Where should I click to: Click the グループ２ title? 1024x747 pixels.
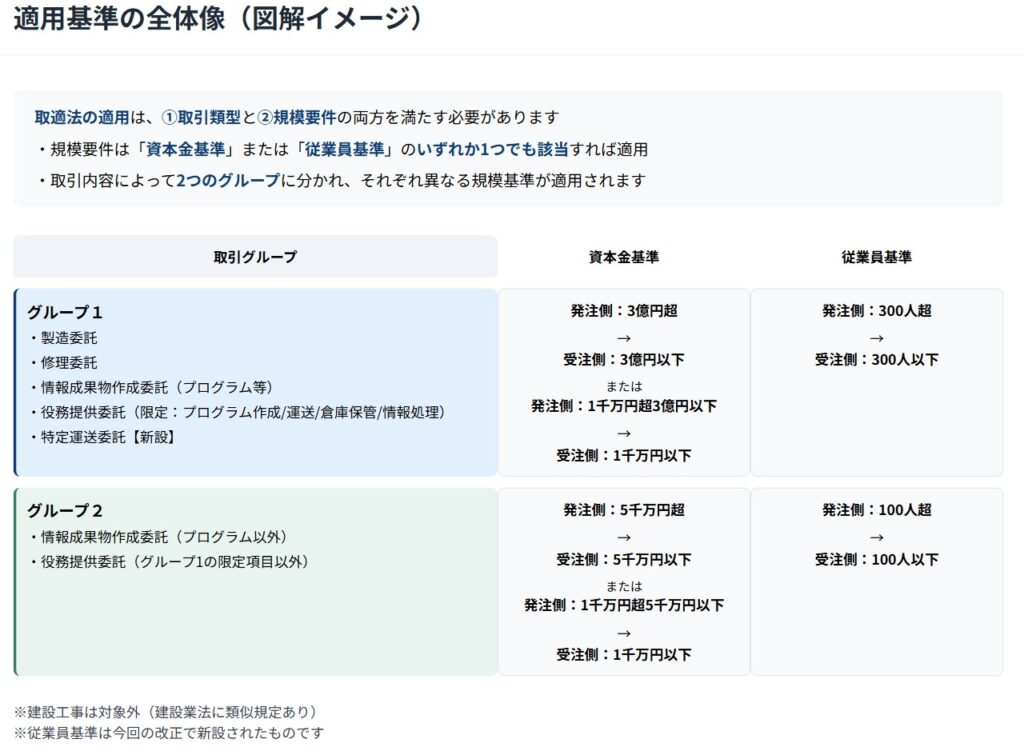click(x=65, y=511)
